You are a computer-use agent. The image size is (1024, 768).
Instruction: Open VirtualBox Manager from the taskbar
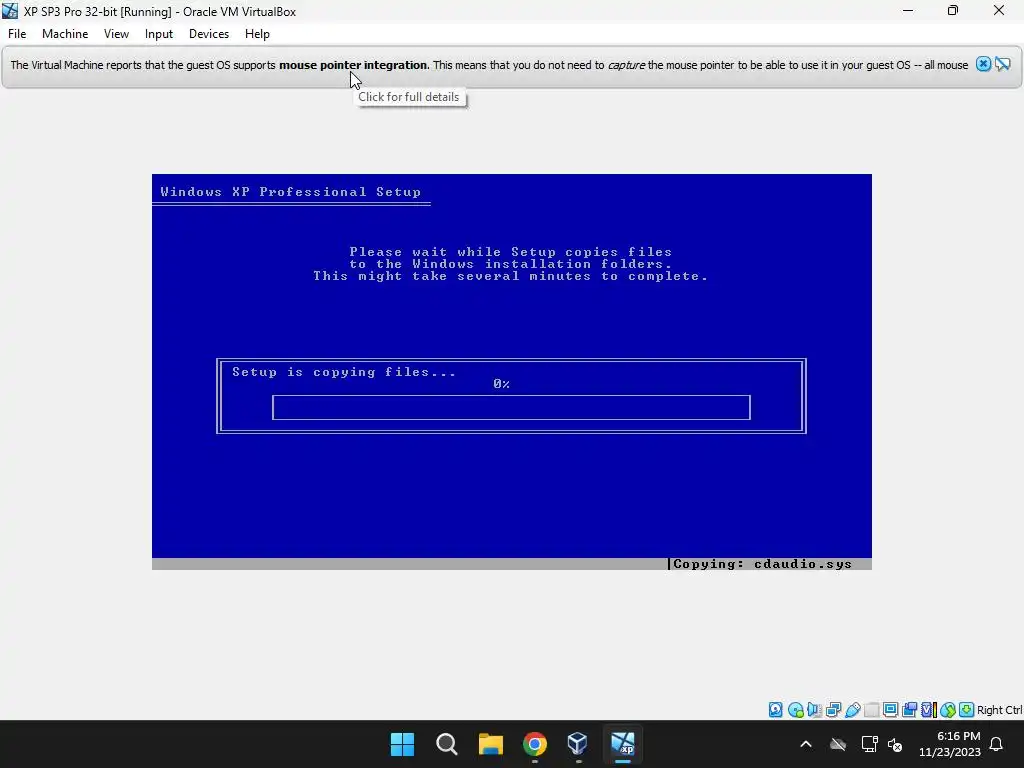(x=579, y=744)
